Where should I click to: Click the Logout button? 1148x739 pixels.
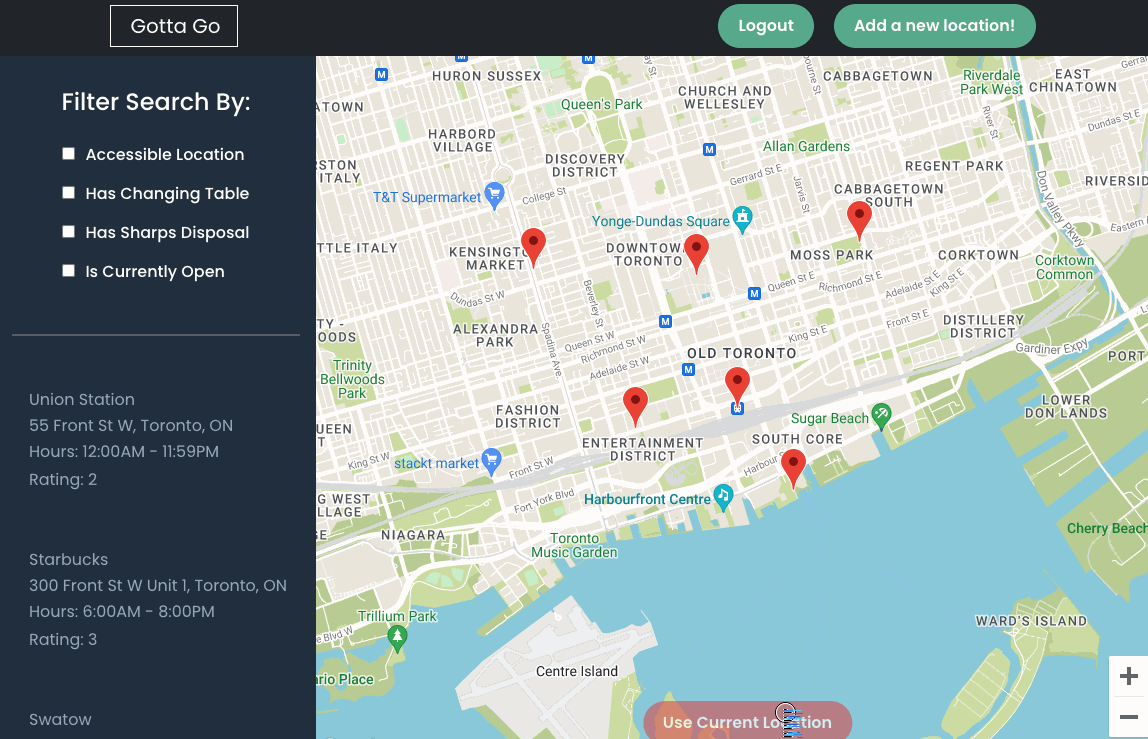pyautogui.click(x=766, y=26)
